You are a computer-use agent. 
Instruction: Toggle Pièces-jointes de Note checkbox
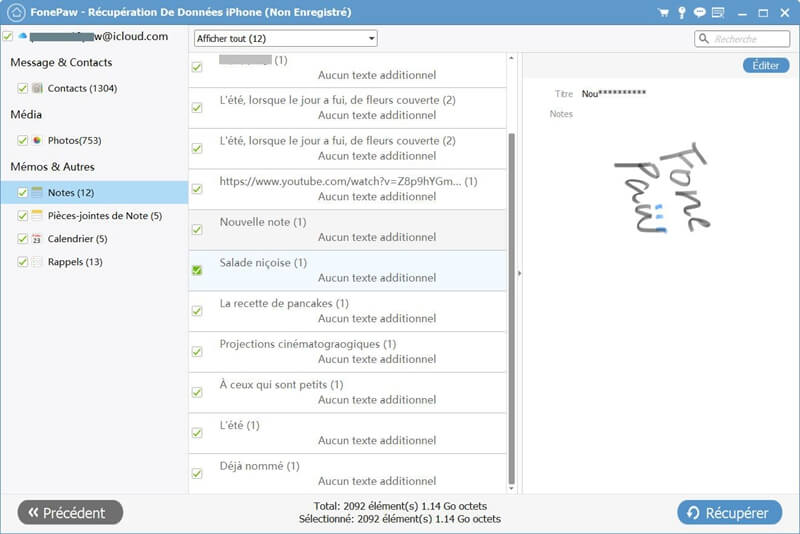[x=22, y=215]
